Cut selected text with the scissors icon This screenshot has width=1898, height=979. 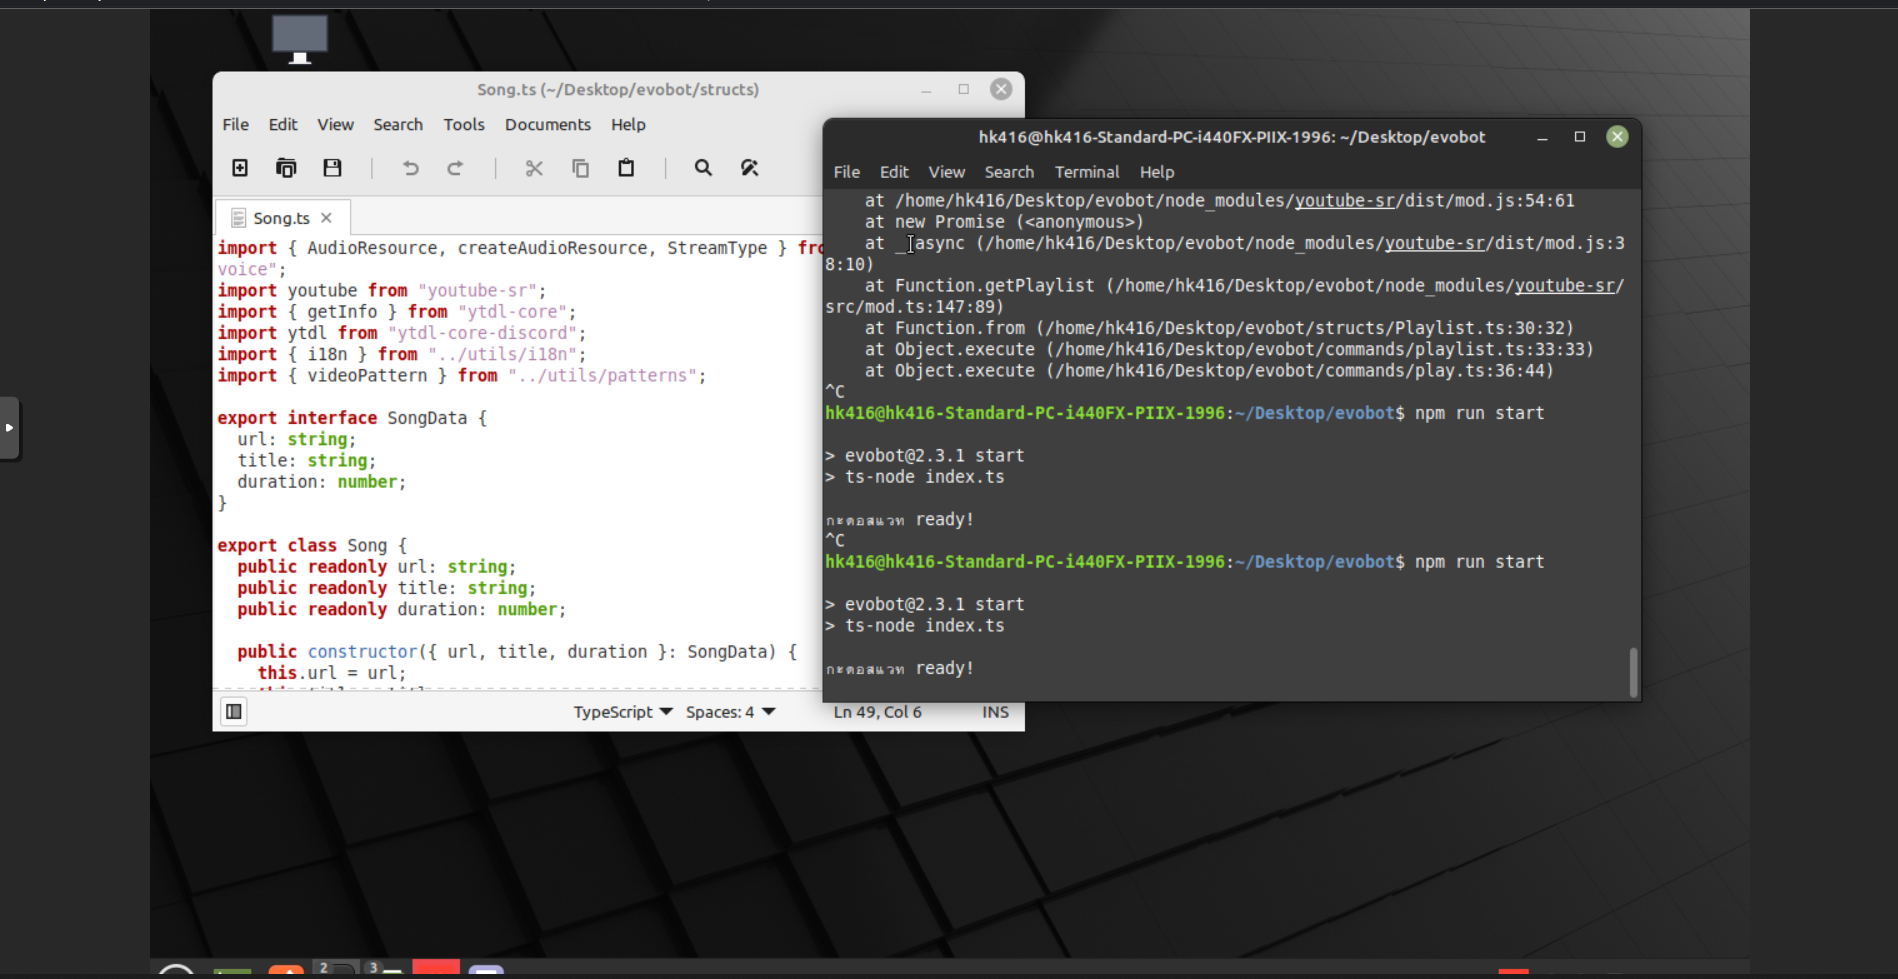pos(533,168)
